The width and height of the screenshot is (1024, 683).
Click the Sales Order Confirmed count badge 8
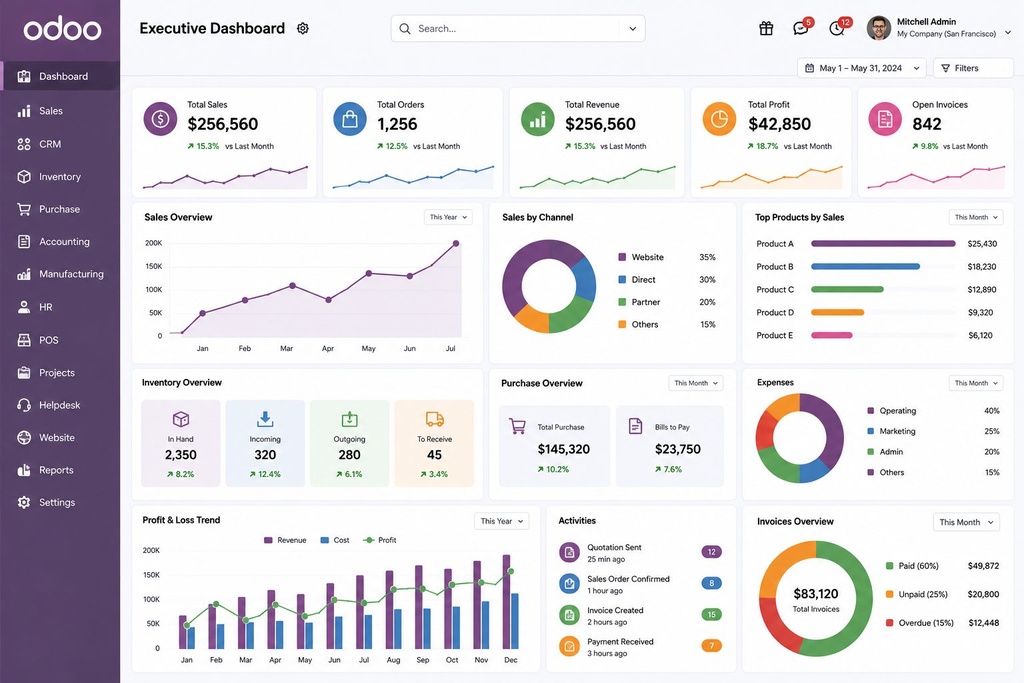pos(711,583)
